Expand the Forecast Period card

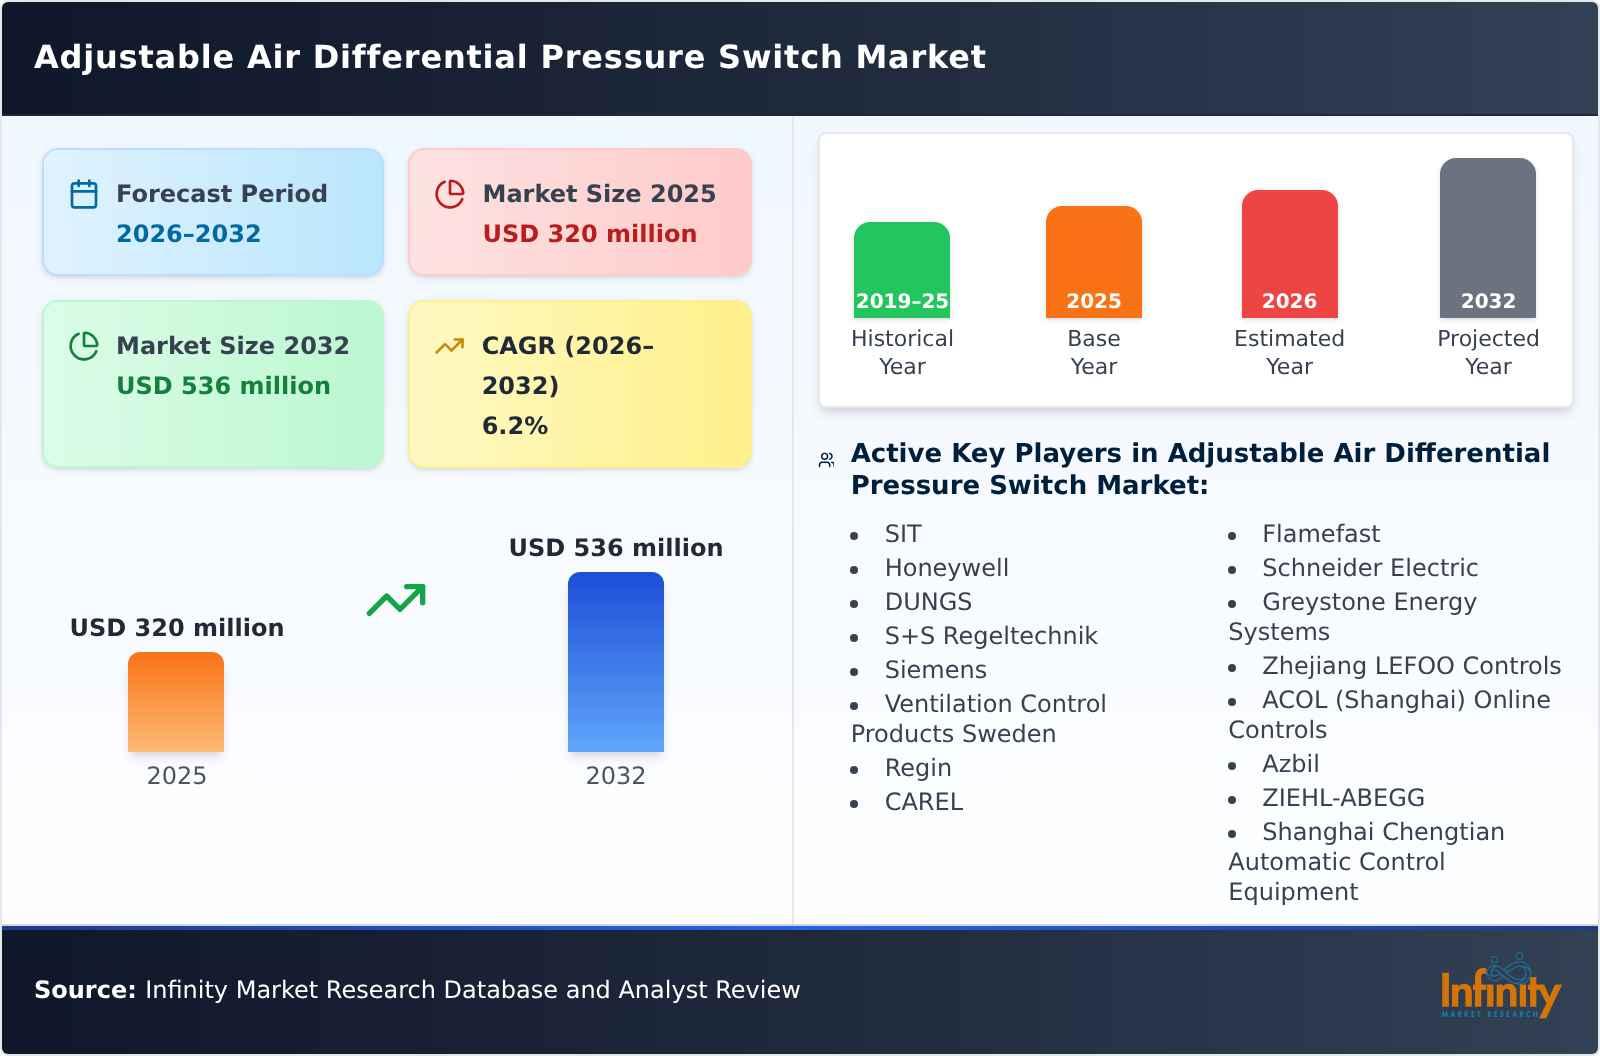click(x=213, y=211)
